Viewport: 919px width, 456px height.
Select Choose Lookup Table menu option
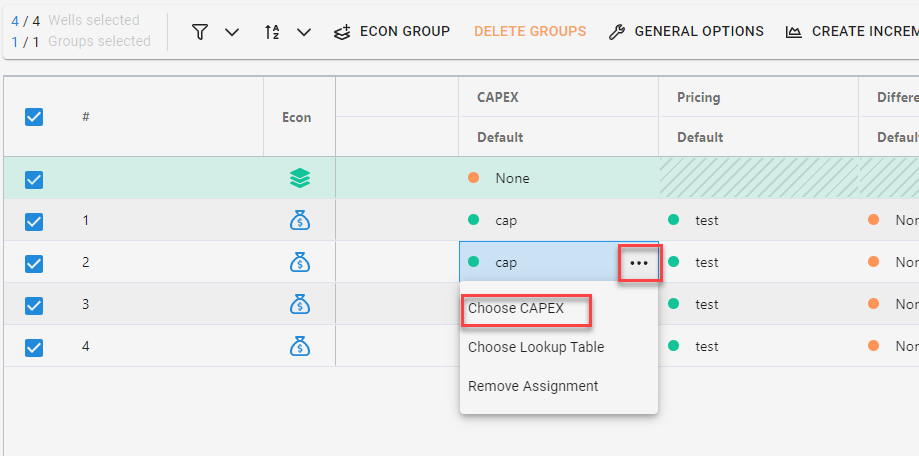(536, 347)
